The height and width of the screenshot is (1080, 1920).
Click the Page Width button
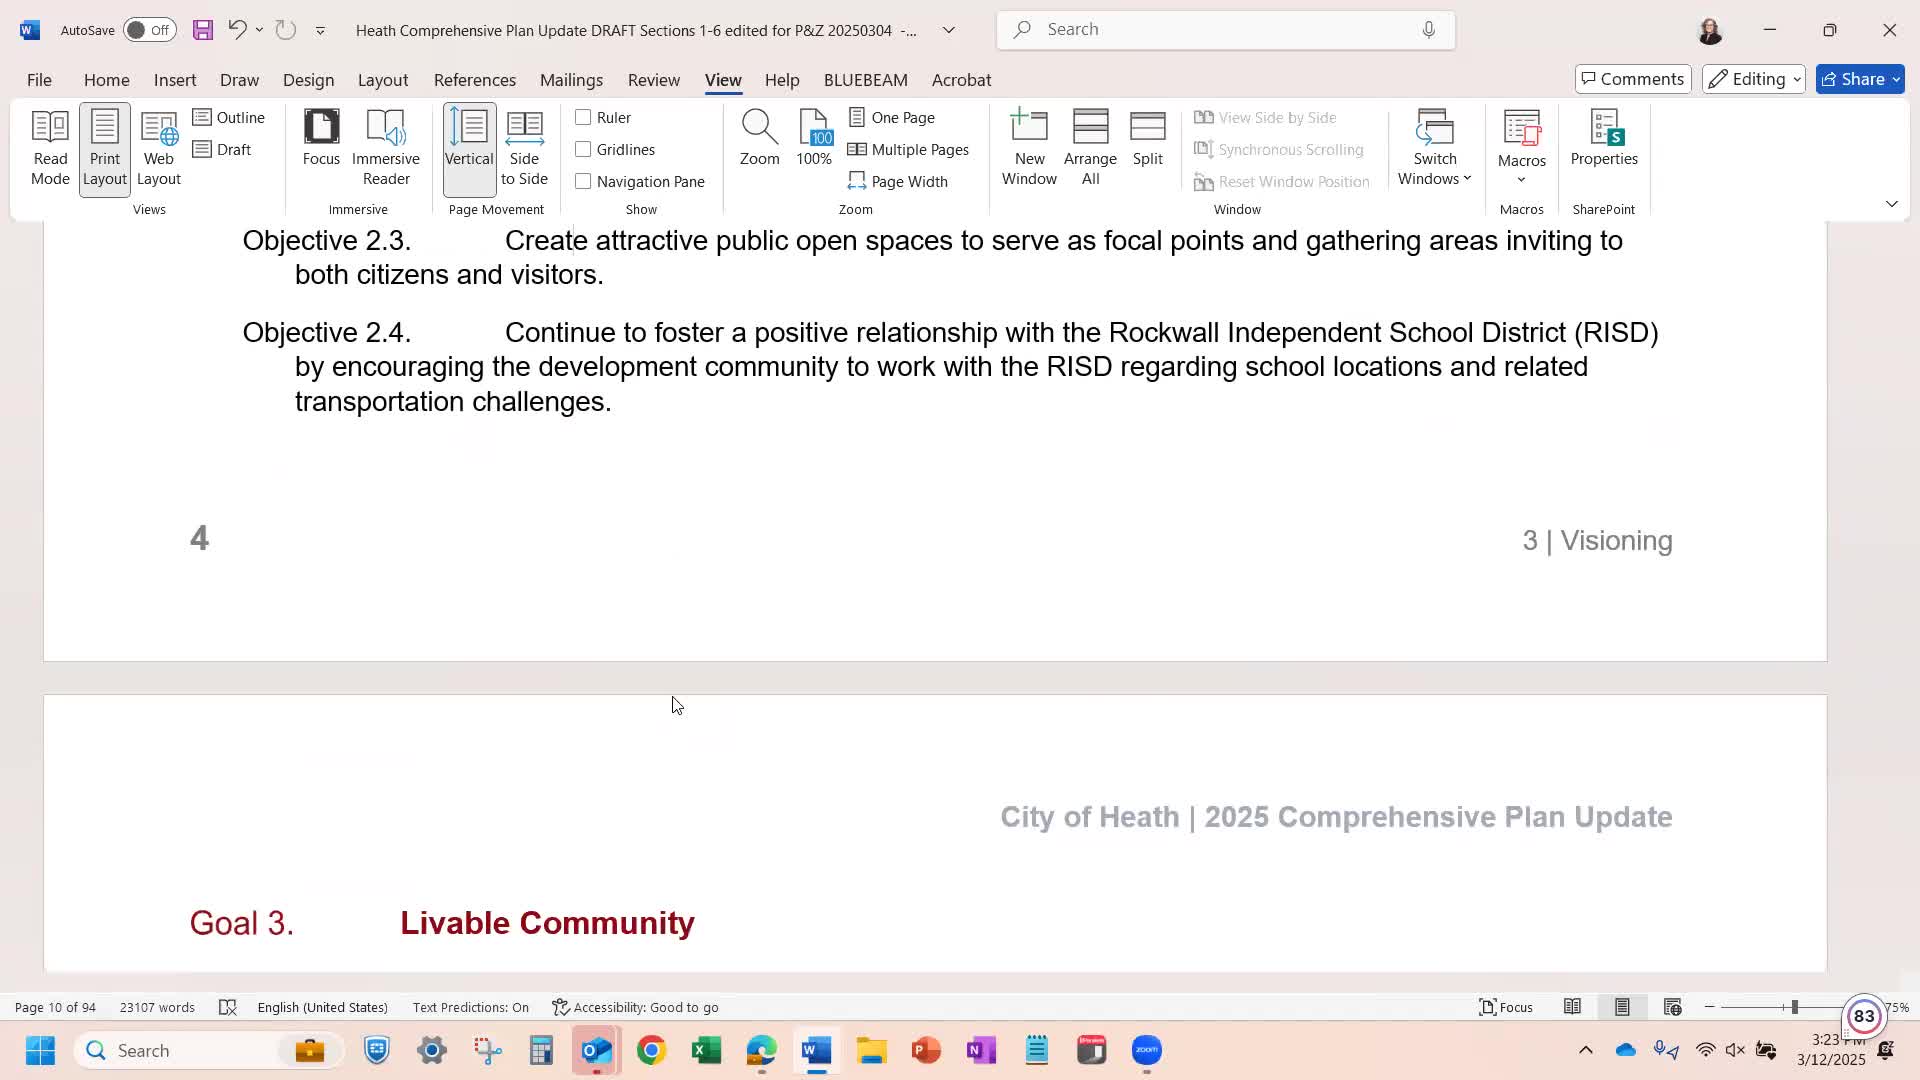tap(897, 182)
